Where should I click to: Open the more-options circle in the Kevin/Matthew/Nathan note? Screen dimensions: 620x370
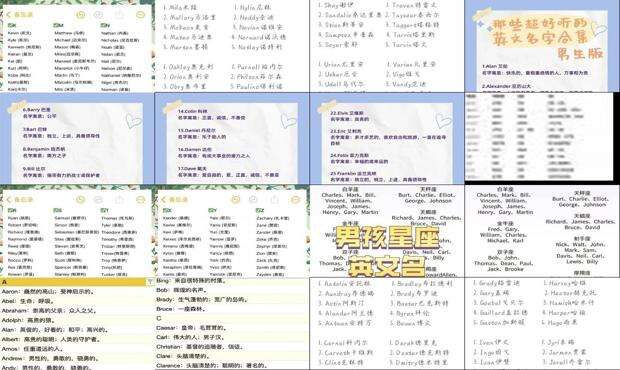(140, 15)
